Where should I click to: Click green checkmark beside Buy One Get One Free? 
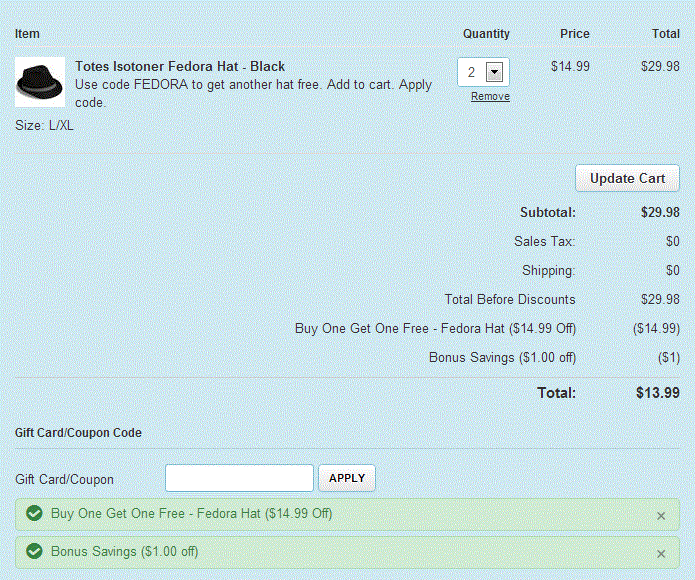tap(34, 514)
